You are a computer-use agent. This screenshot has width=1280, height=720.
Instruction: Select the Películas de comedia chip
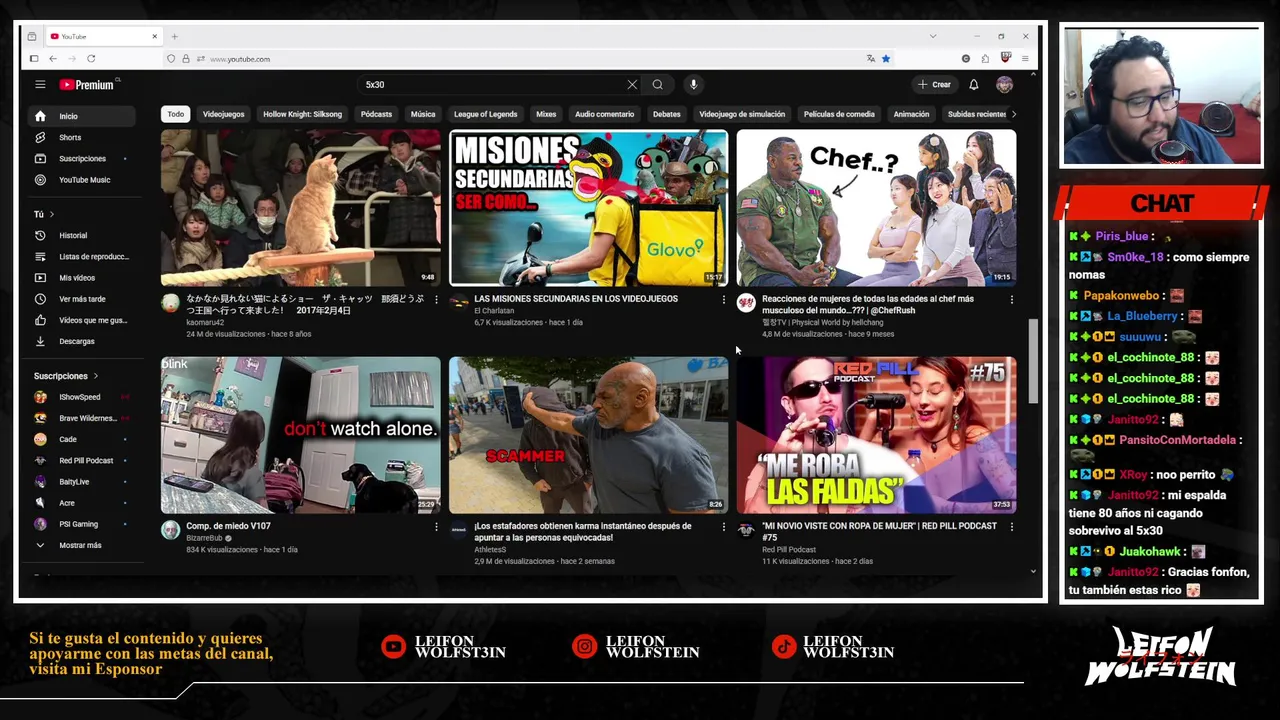coord(839,114)
